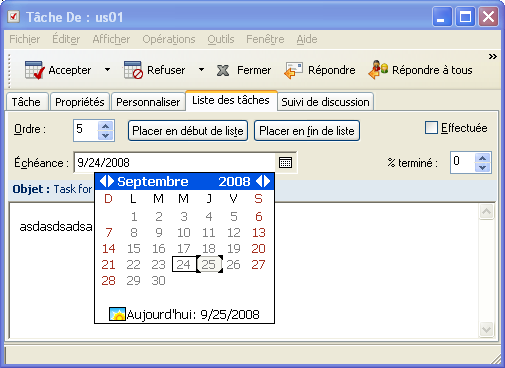Select September 24 in the calendar
Viewport: 505px width, 368px height.
click(x=184, y=264)
